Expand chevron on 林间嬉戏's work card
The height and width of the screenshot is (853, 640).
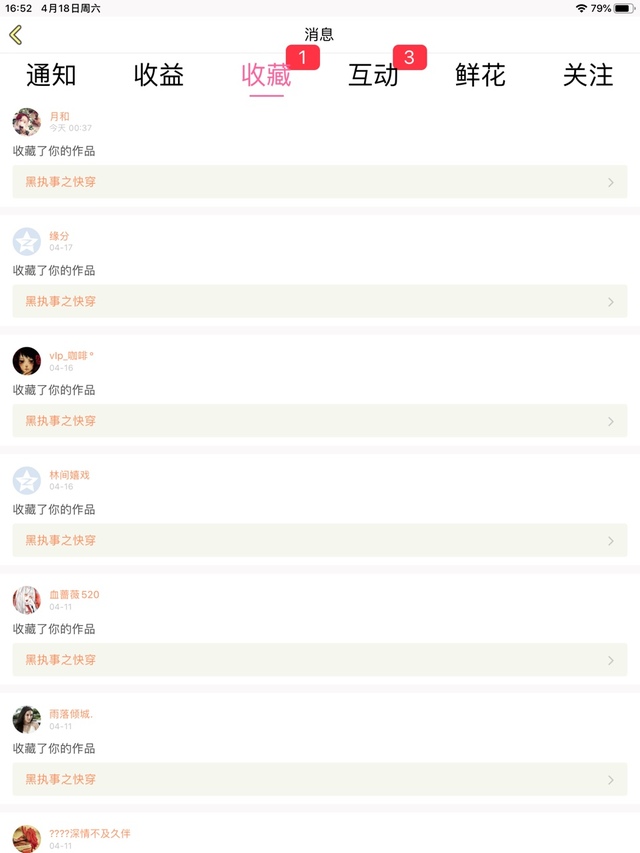(611, 541)
